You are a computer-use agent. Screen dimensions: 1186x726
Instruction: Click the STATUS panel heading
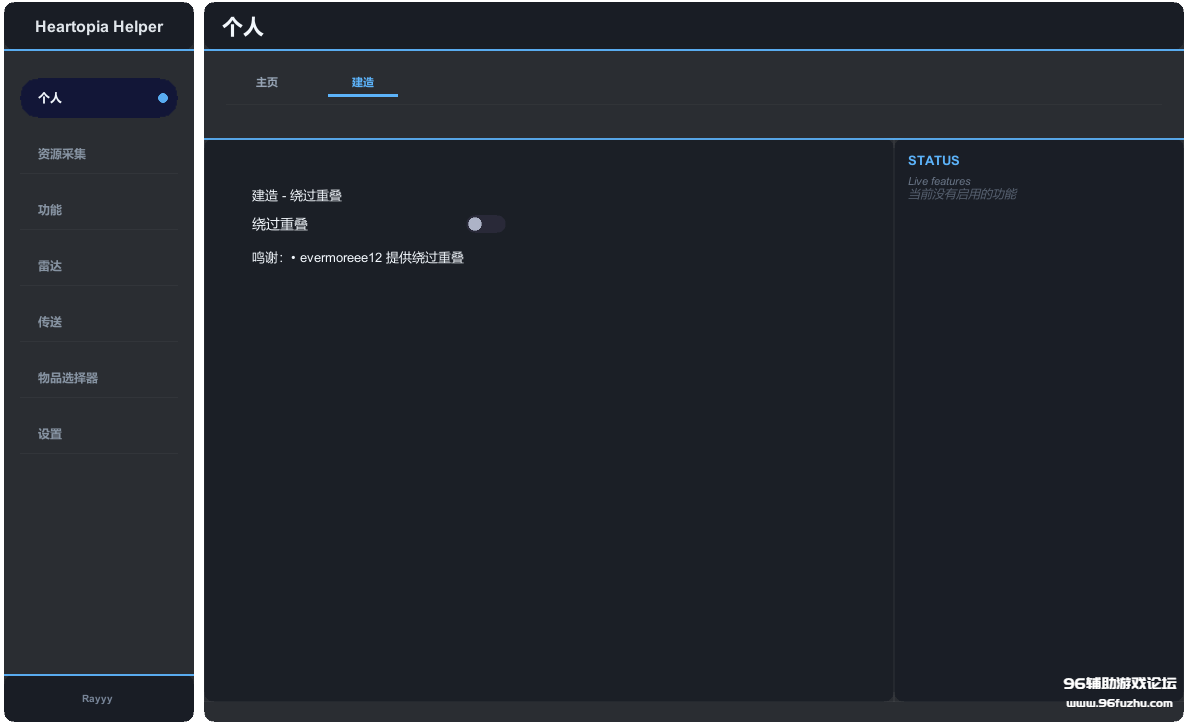pos(933,160)
